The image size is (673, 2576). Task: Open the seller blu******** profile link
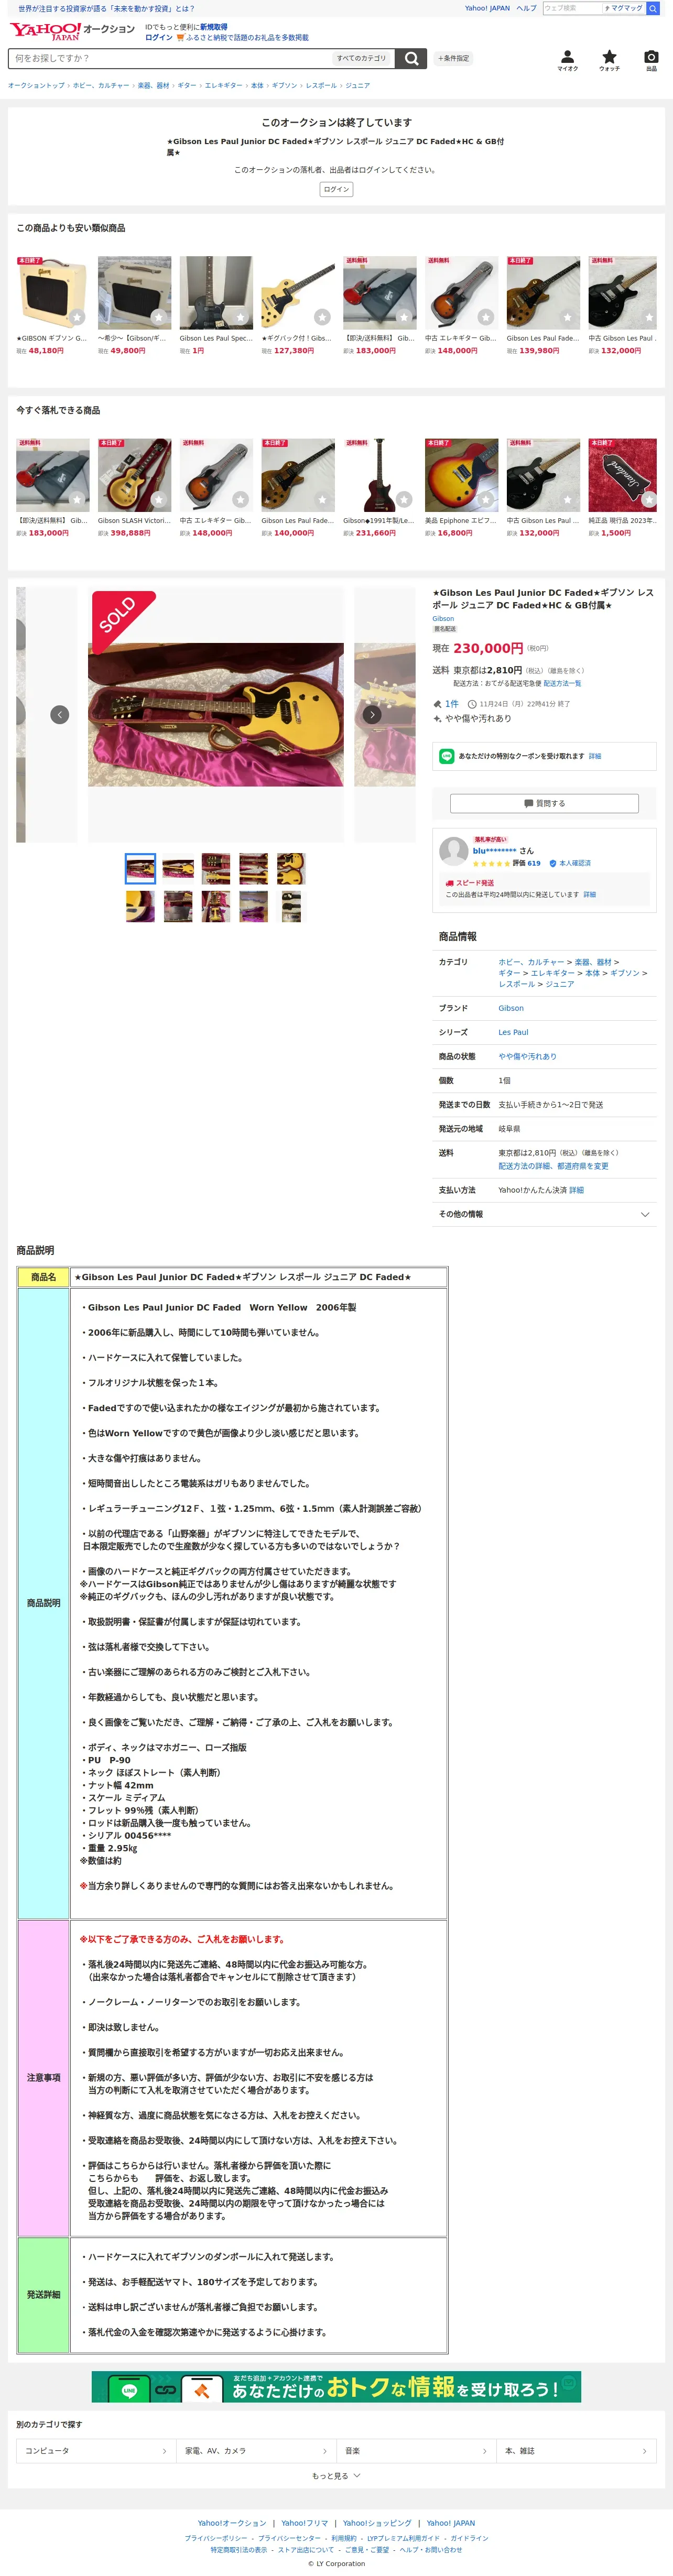494,851
